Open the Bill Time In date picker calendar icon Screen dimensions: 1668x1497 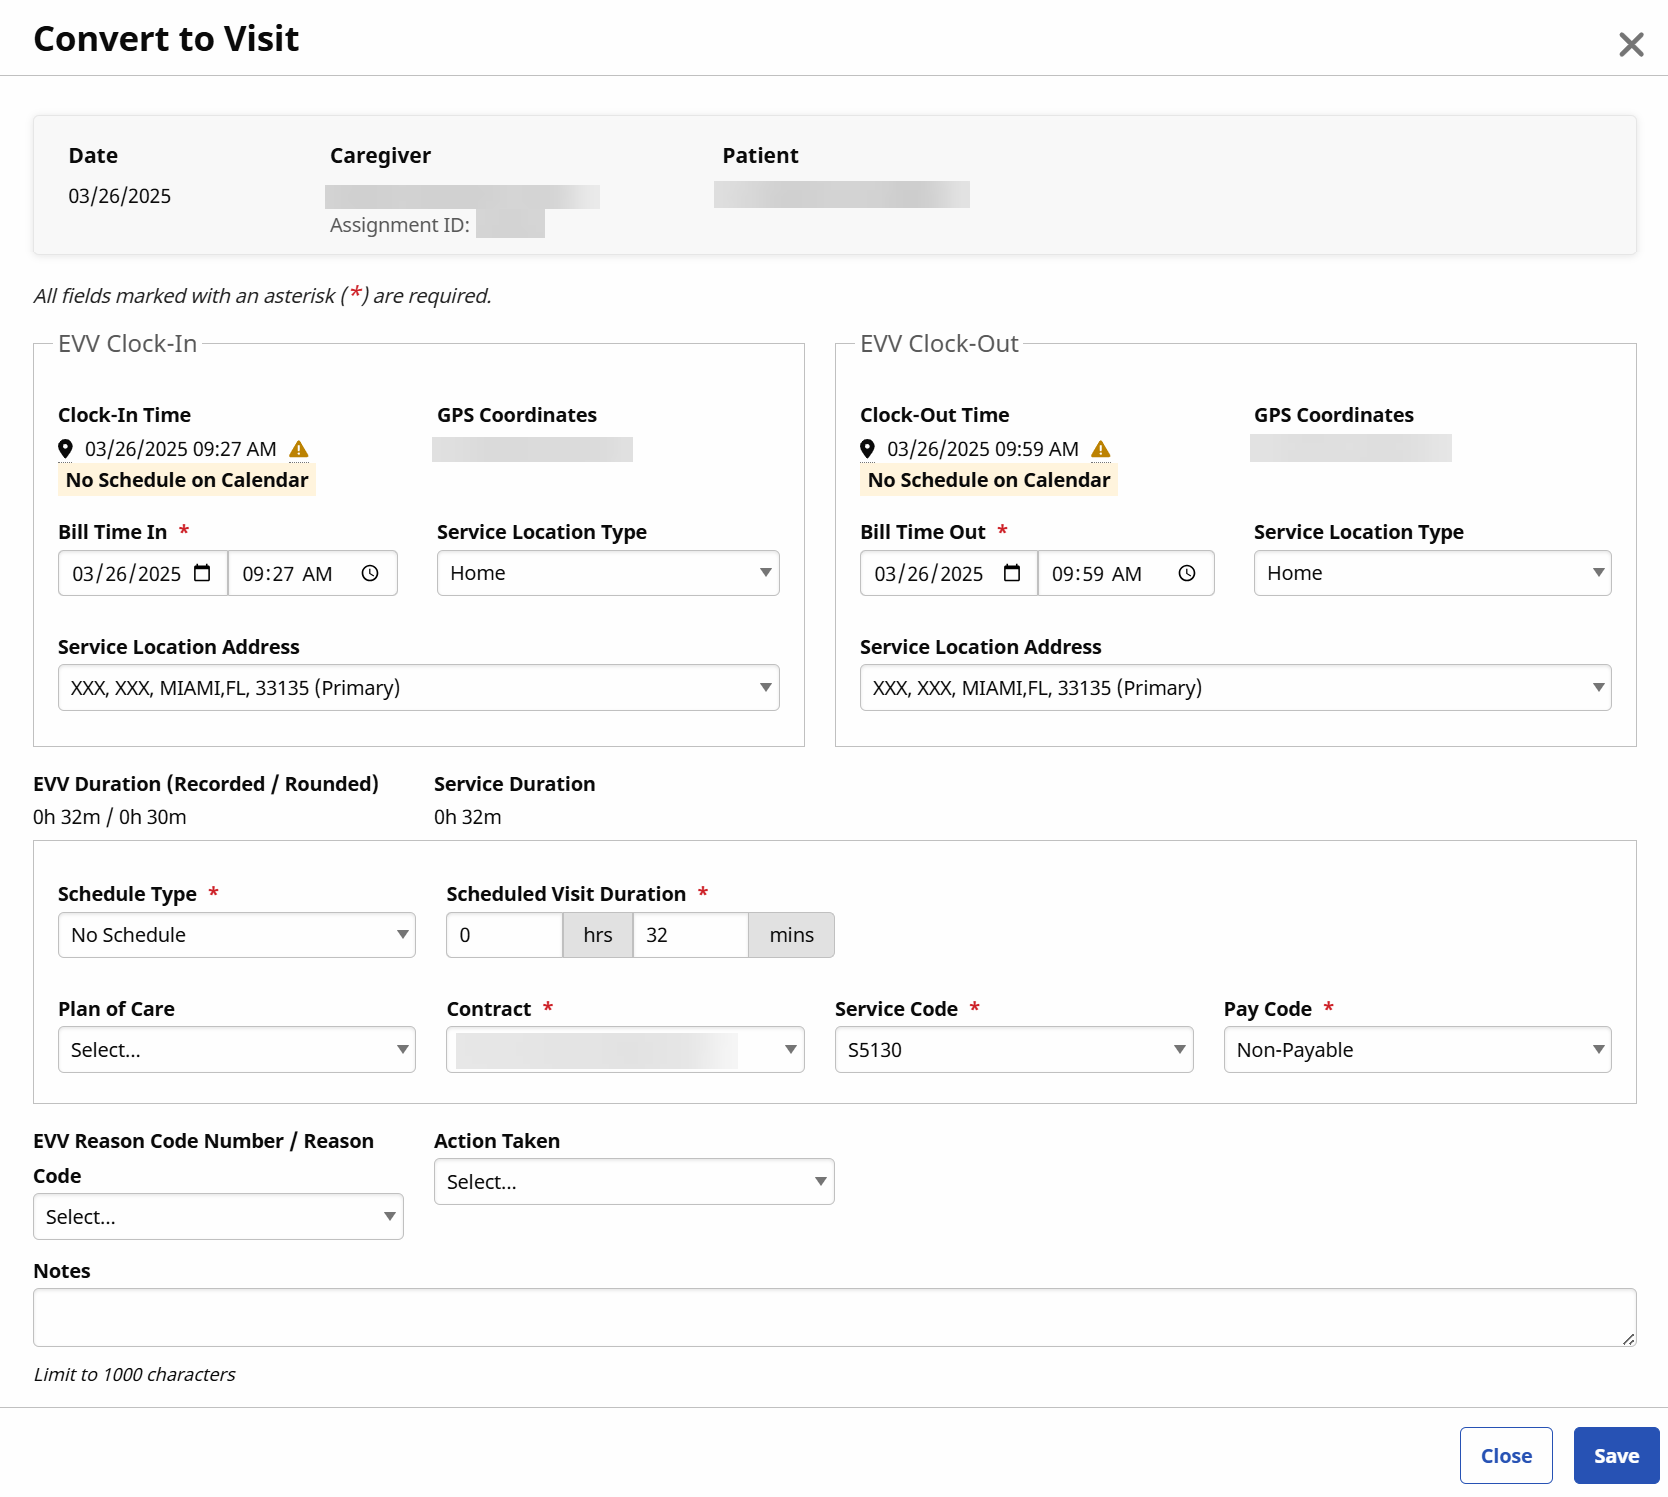click(203, 573)
